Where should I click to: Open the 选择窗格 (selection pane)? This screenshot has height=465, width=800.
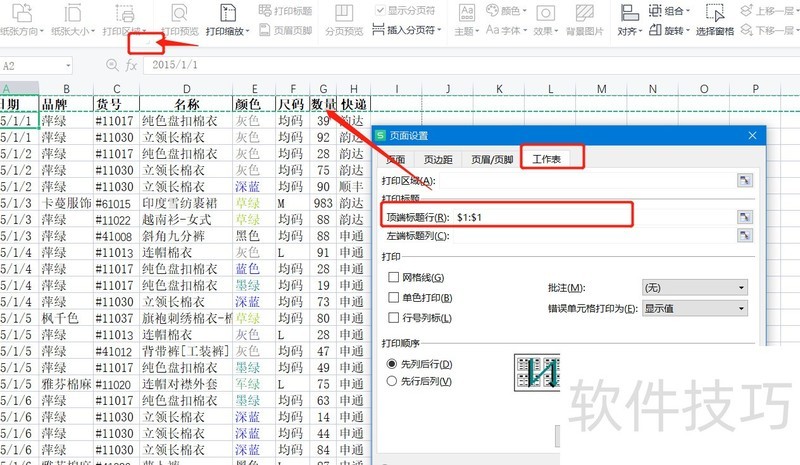pyautogui.click(x=715, y=20)
